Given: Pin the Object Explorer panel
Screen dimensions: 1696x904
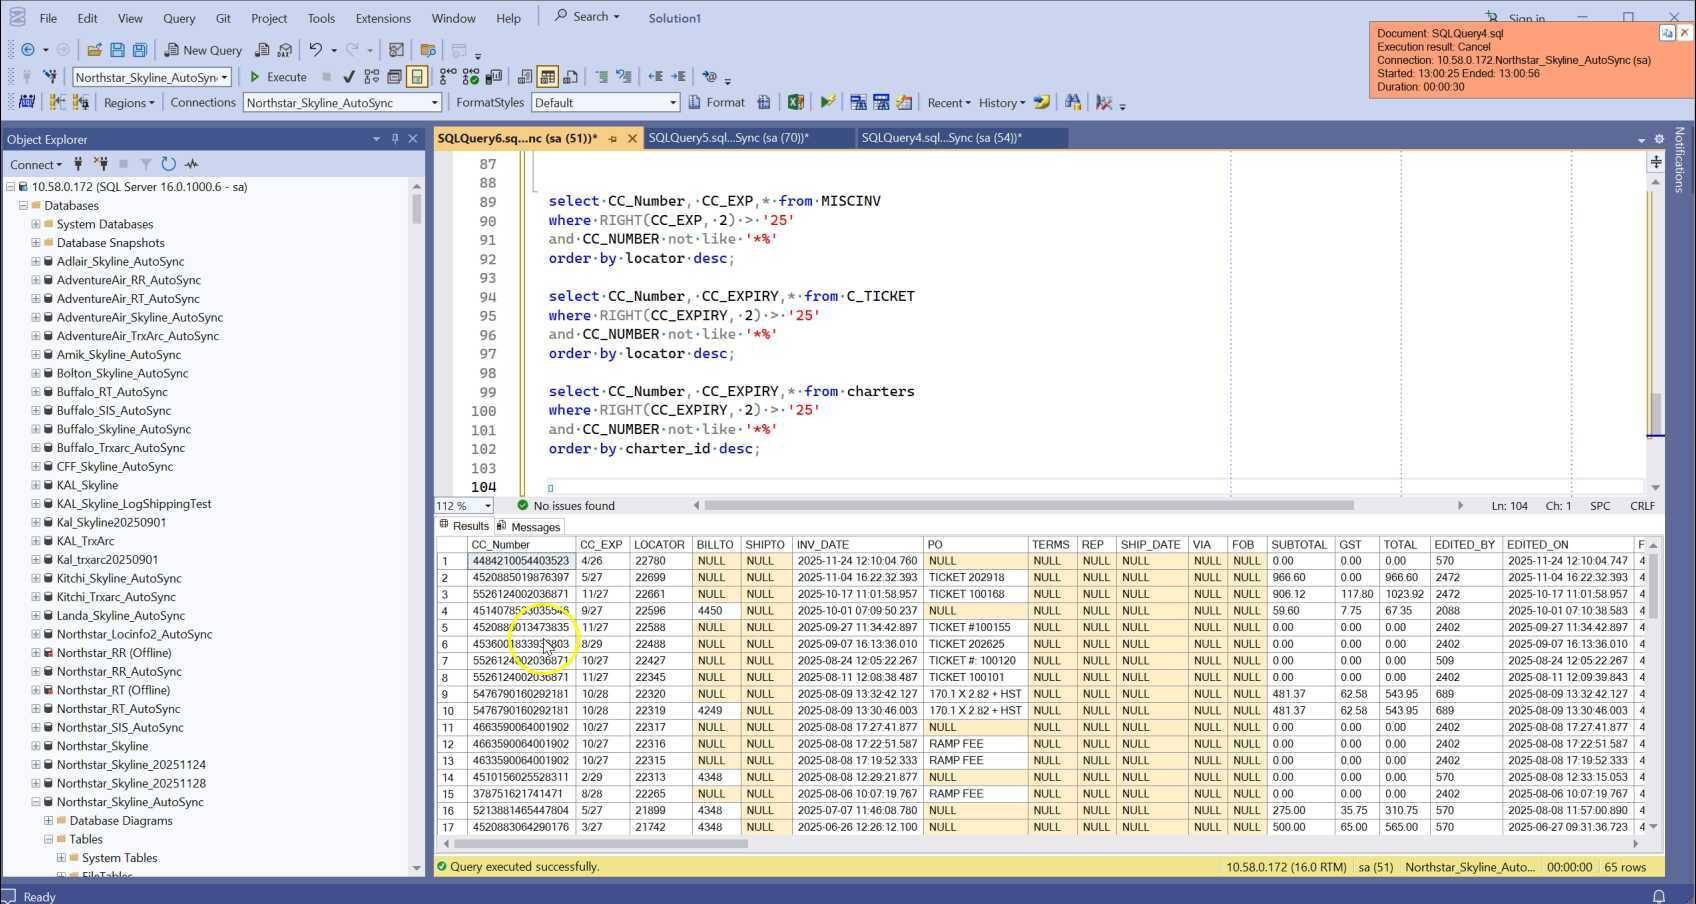Looking at the screenshot, I should [x=395, y=139].
